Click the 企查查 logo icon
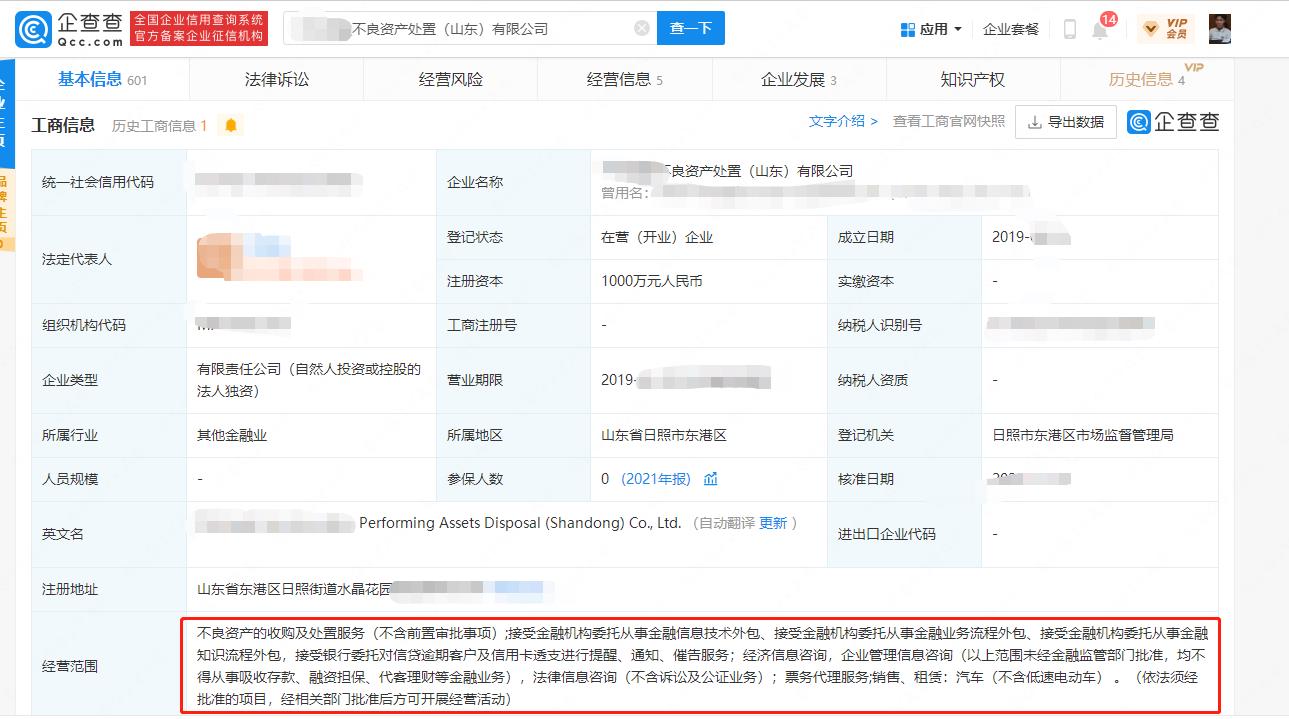 [33, 27]
